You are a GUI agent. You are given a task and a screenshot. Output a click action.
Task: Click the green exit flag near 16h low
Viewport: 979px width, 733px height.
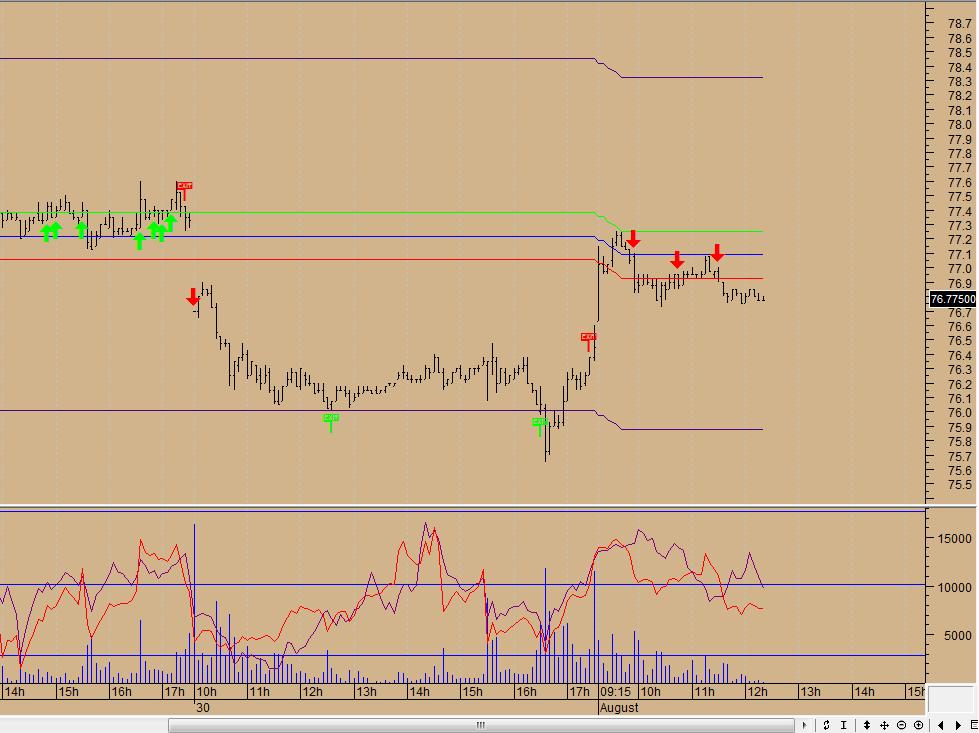click(x=540, y=424)
